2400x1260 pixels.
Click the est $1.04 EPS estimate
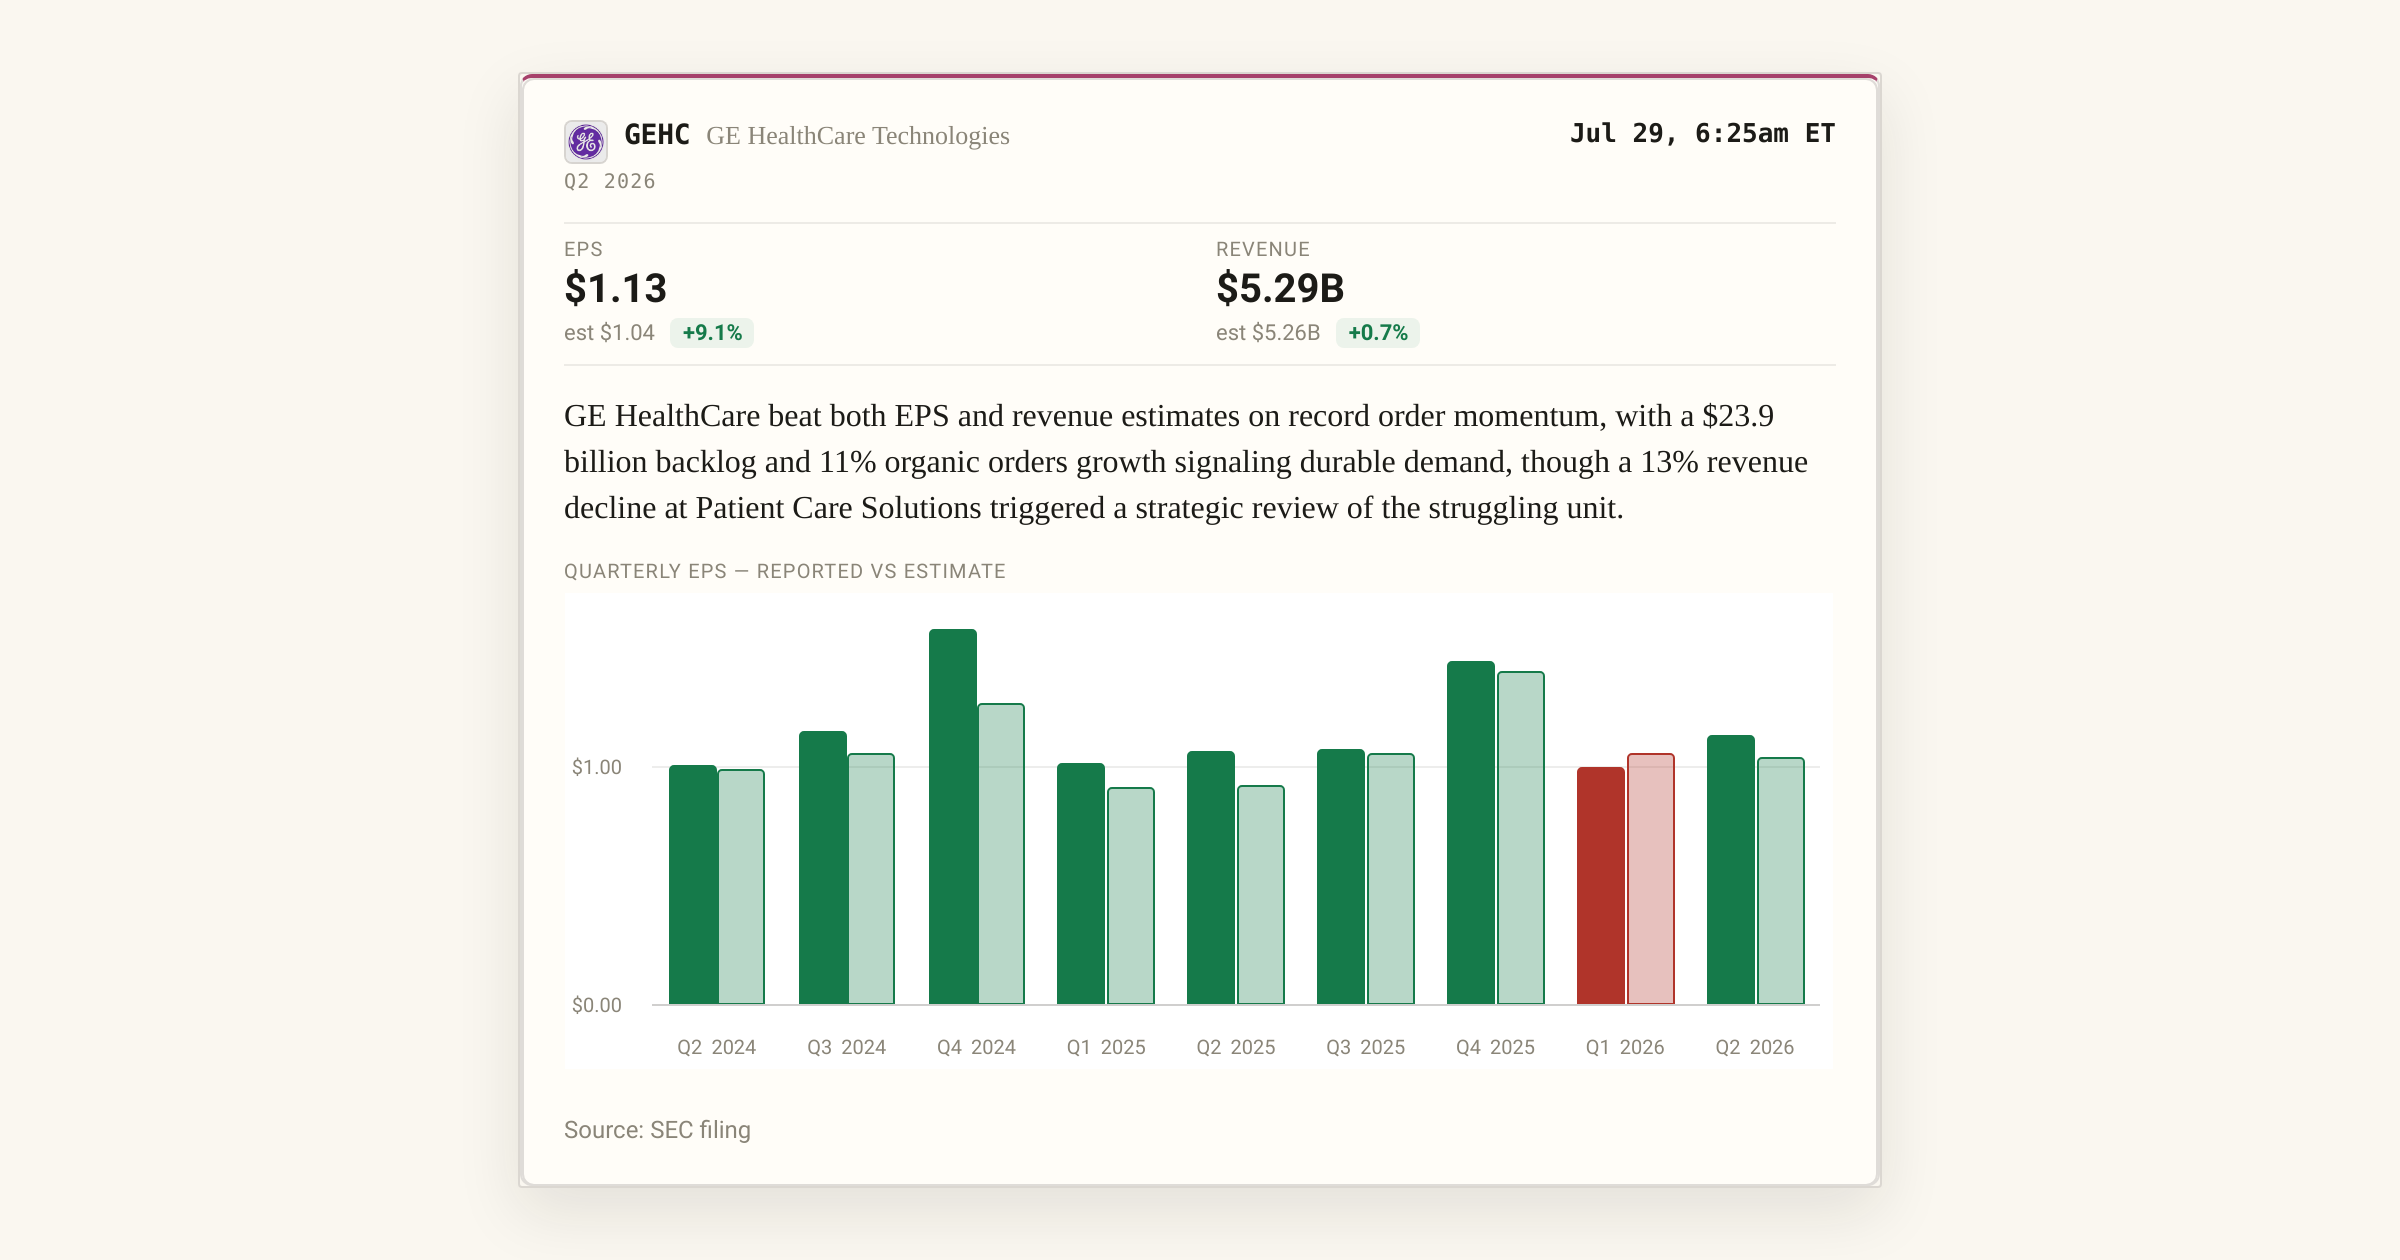coord(609,333)
